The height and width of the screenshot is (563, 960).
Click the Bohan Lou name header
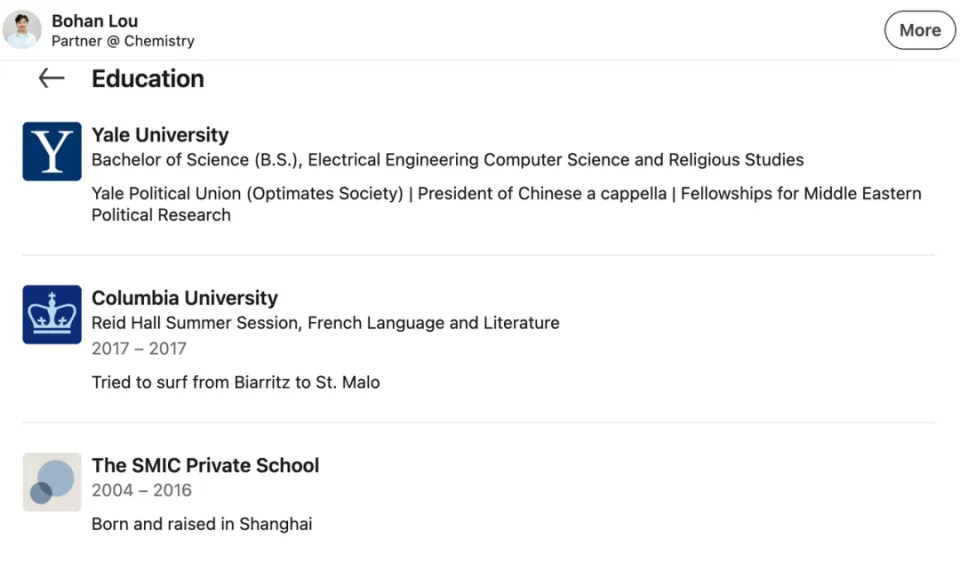95,21
